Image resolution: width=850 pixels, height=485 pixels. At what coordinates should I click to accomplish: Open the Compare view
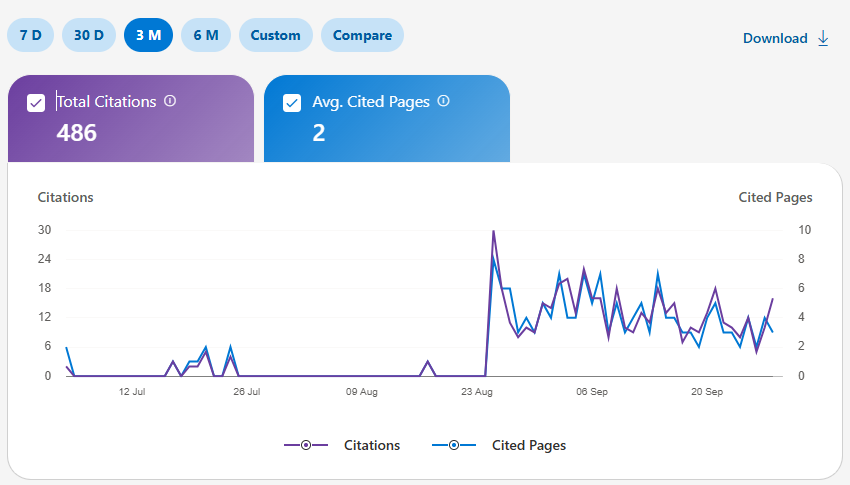362,35
